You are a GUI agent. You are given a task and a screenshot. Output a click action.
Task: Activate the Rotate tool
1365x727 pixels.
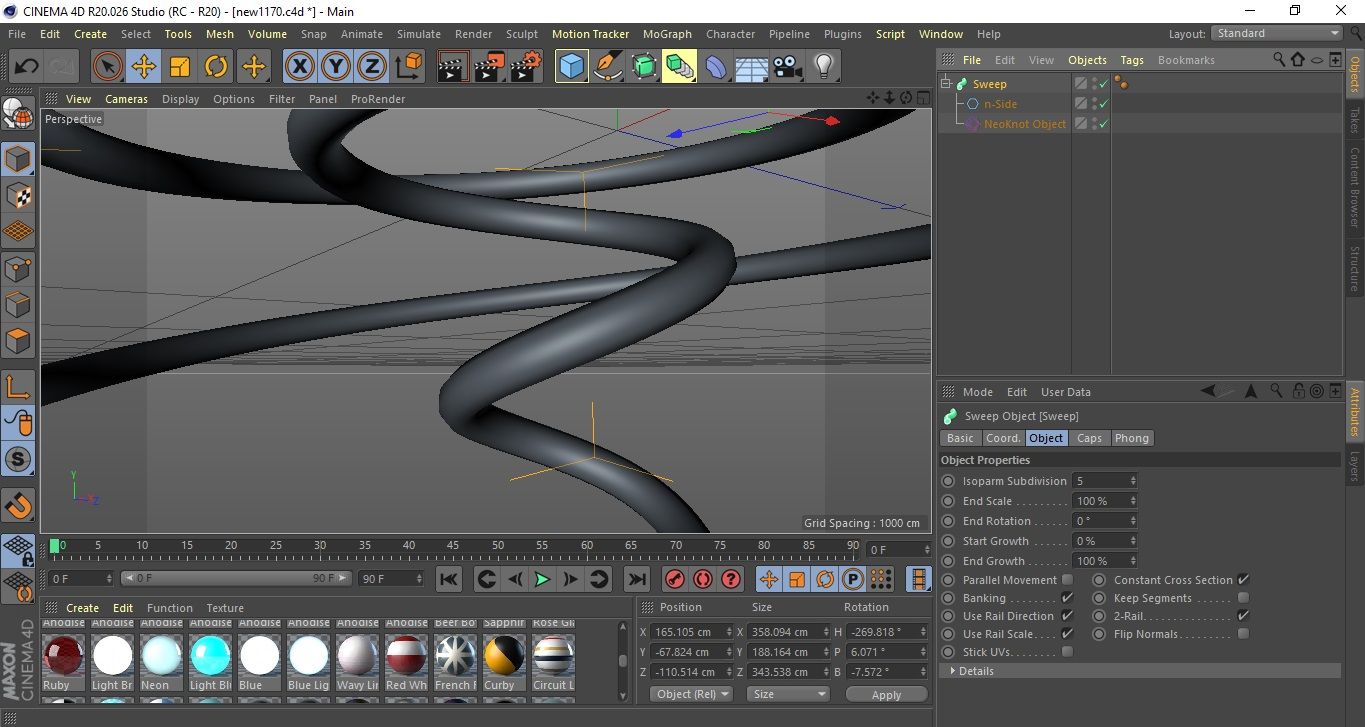click(216, 67)
